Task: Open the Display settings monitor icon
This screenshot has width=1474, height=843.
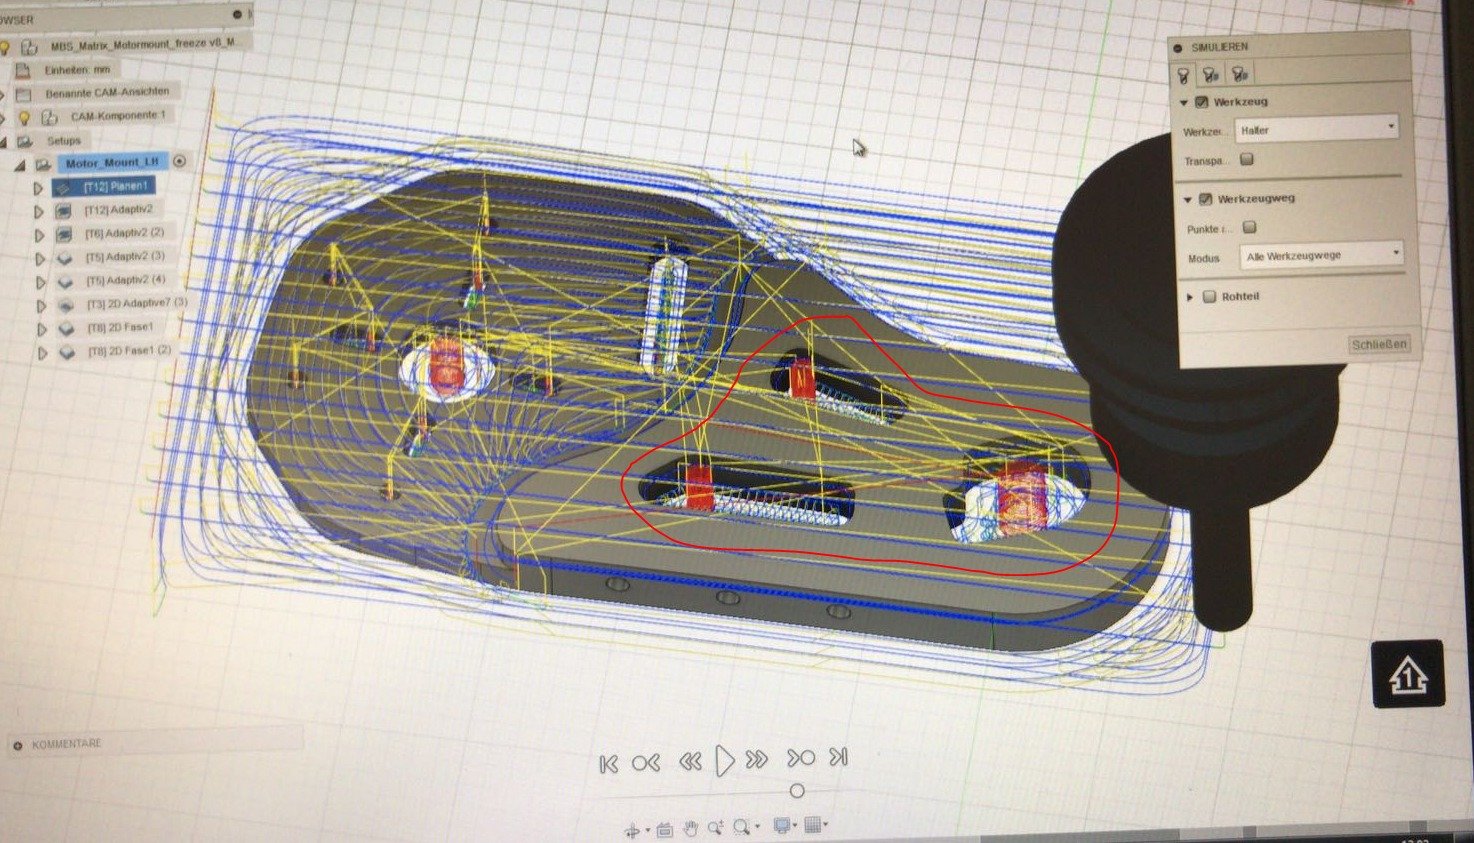Action: (782, 826)
